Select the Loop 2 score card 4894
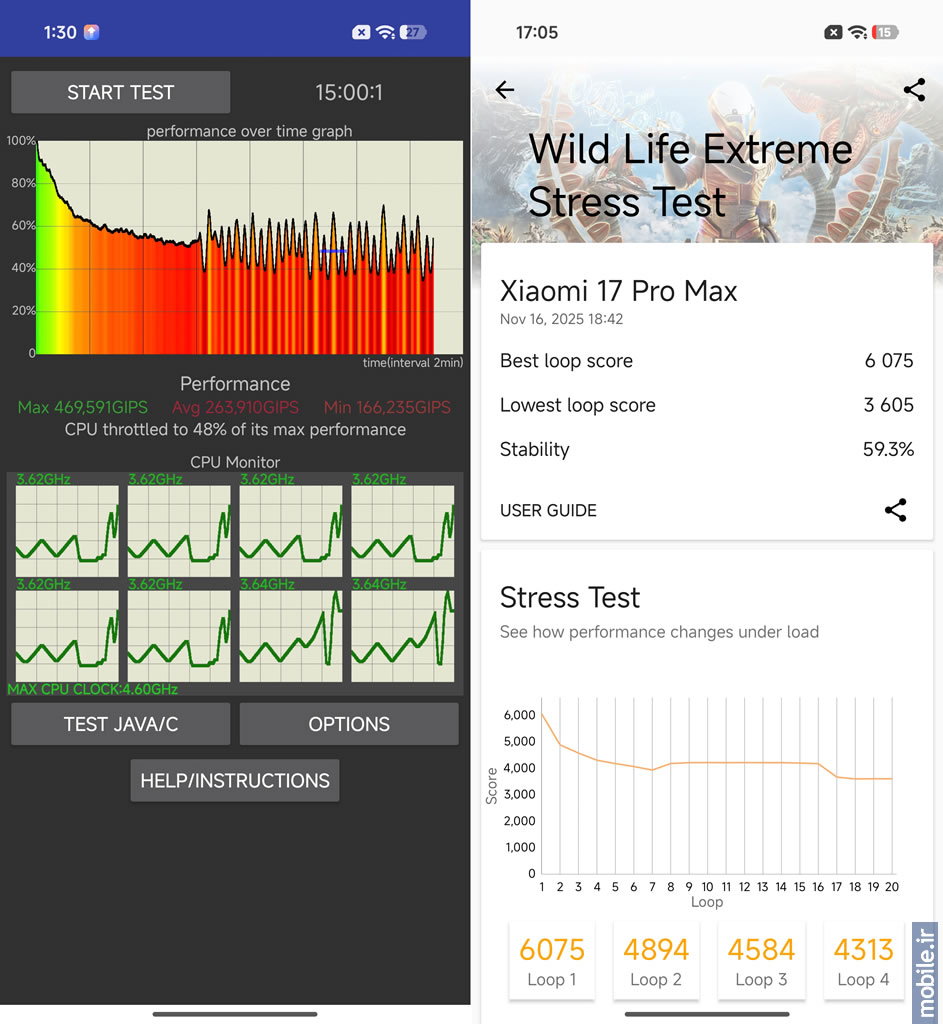 [x=656, y=961]
